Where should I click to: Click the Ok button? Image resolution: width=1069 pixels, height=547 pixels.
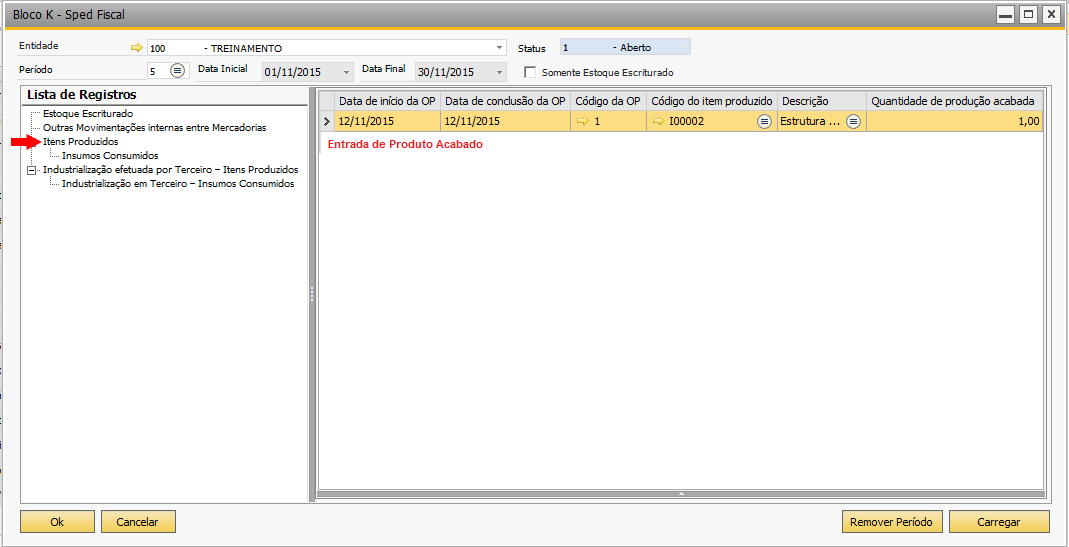[x=57, y=522]
